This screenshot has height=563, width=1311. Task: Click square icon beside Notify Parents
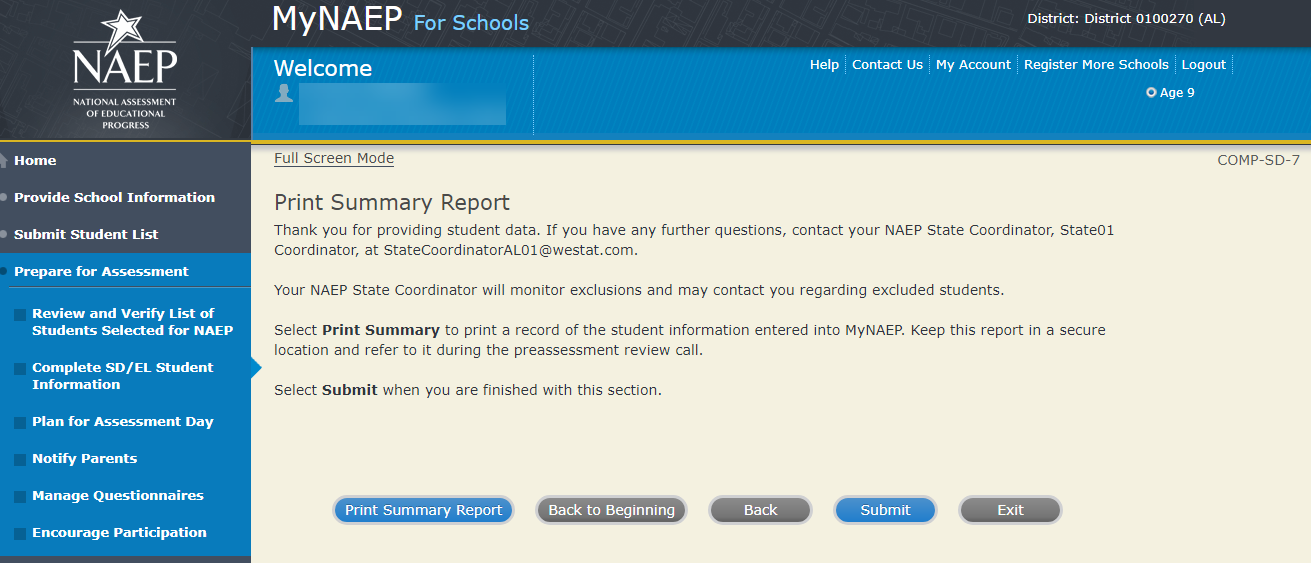[20, 460]
